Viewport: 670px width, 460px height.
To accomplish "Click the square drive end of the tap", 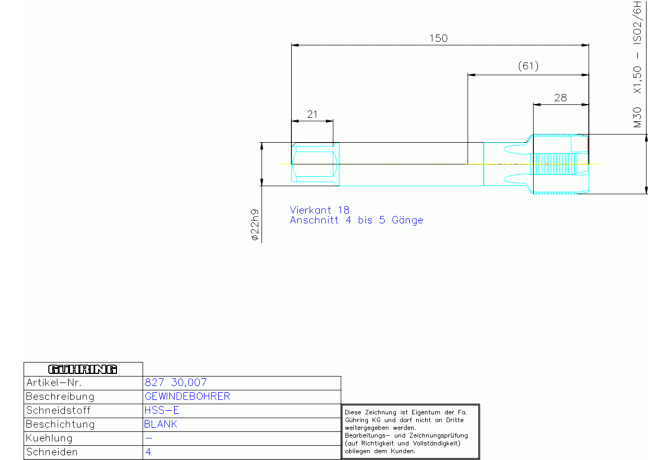I will (x=315, y=164).
